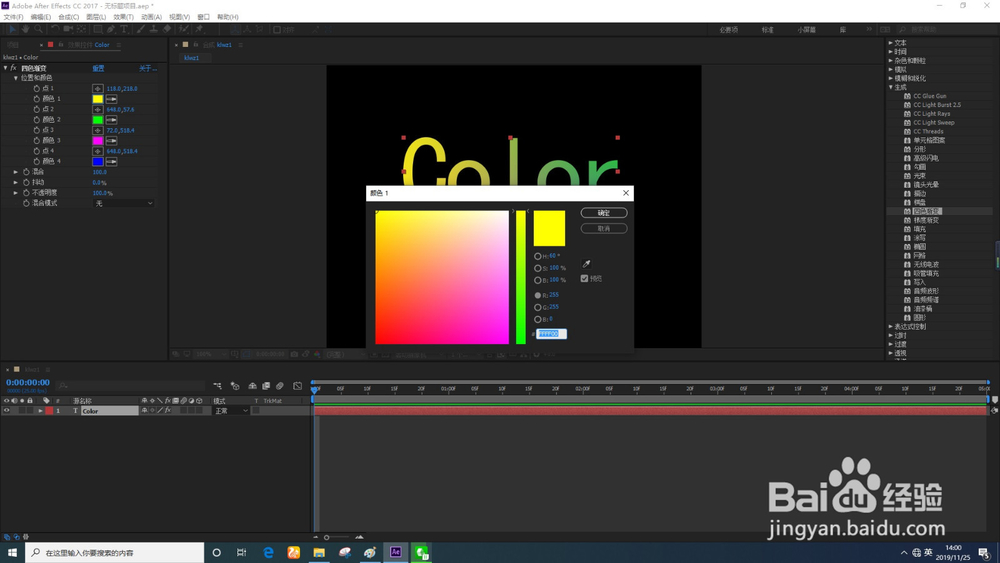Click the crosshair point picker for 点 1
This screenshot has width=1000, height=563.
coord(98,89)
